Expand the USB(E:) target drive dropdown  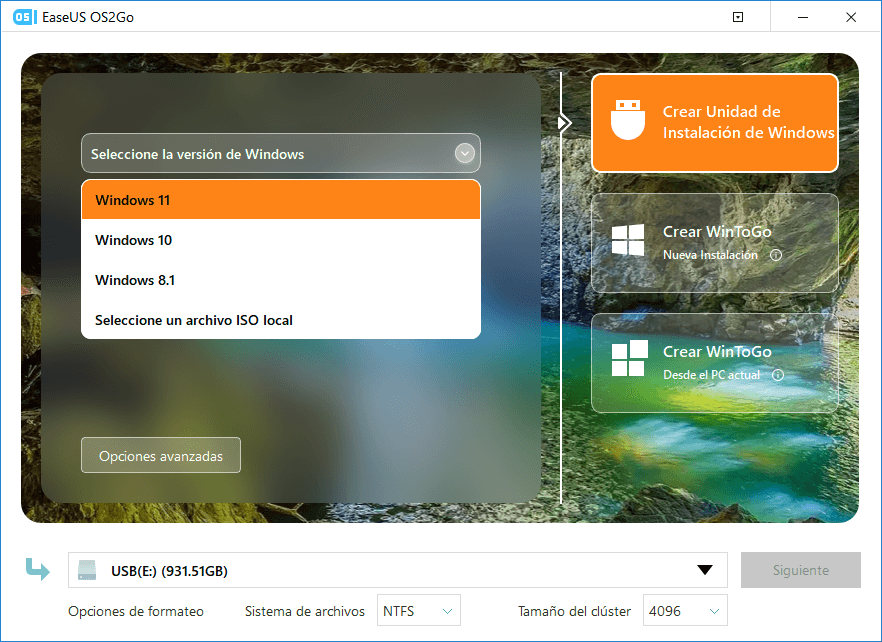click(x=705, y=570)
